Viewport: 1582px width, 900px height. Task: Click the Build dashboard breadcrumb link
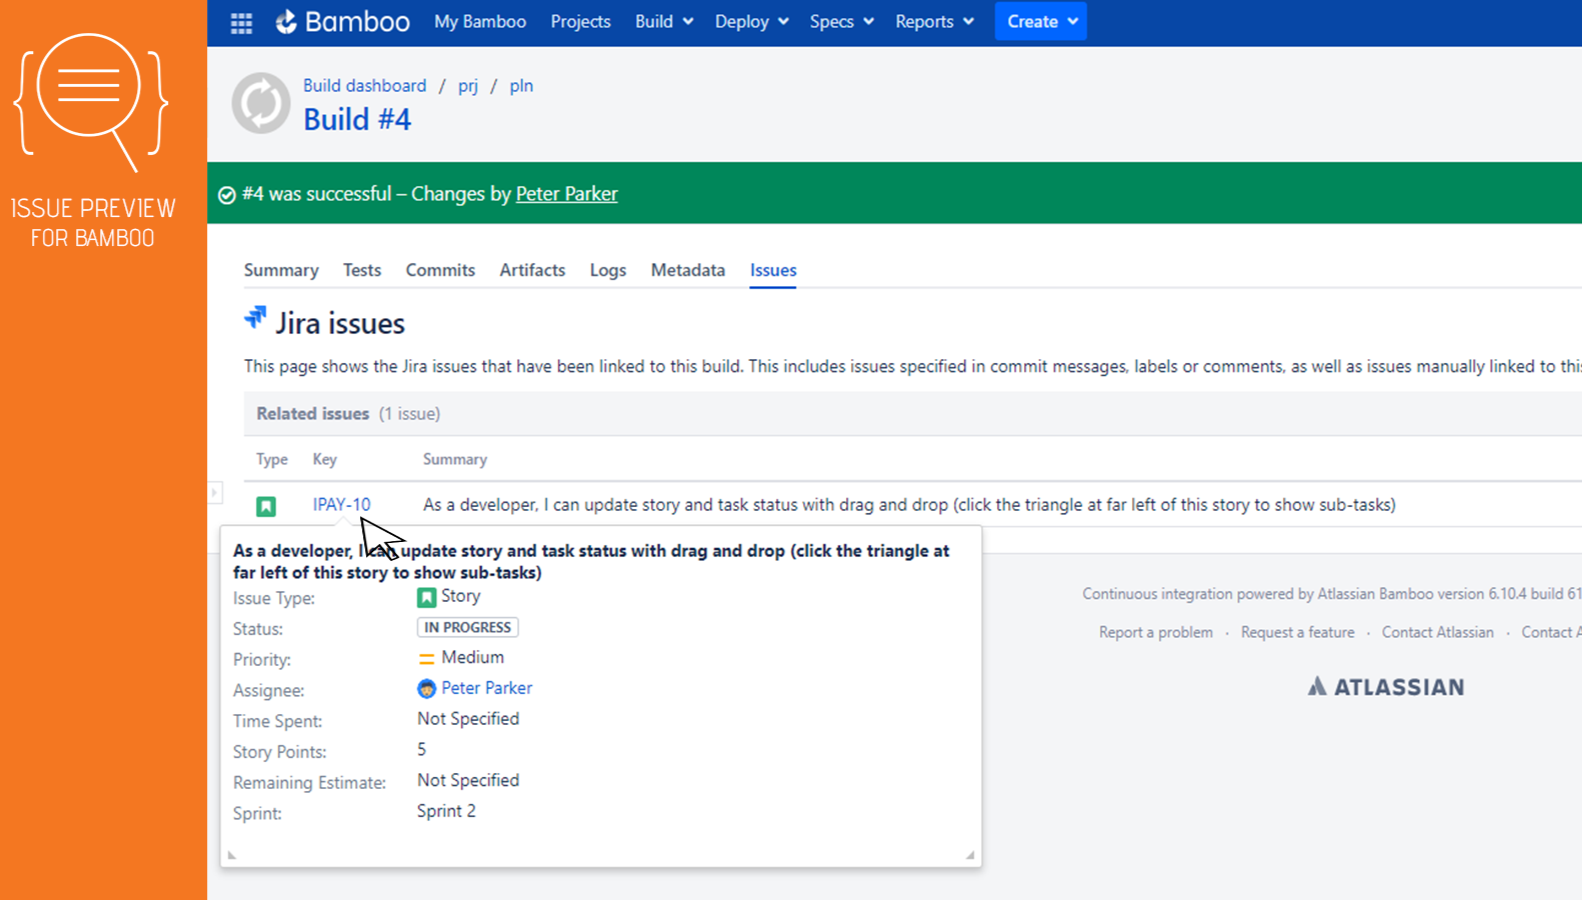tap(365, 86)
